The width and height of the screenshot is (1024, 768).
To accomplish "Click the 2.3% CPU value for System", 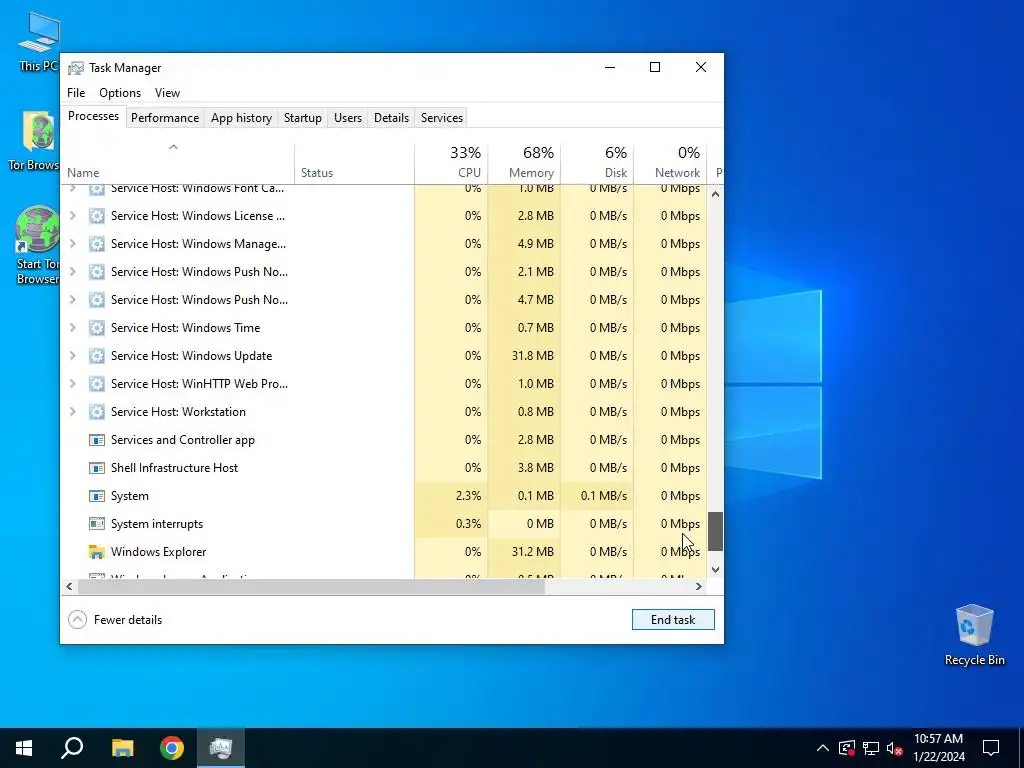I will click(x=468, y=496).
